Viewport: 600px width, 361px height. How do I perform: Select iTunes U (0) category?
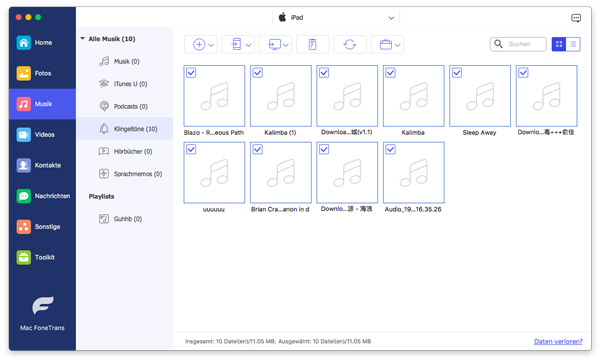click(125, 84)
